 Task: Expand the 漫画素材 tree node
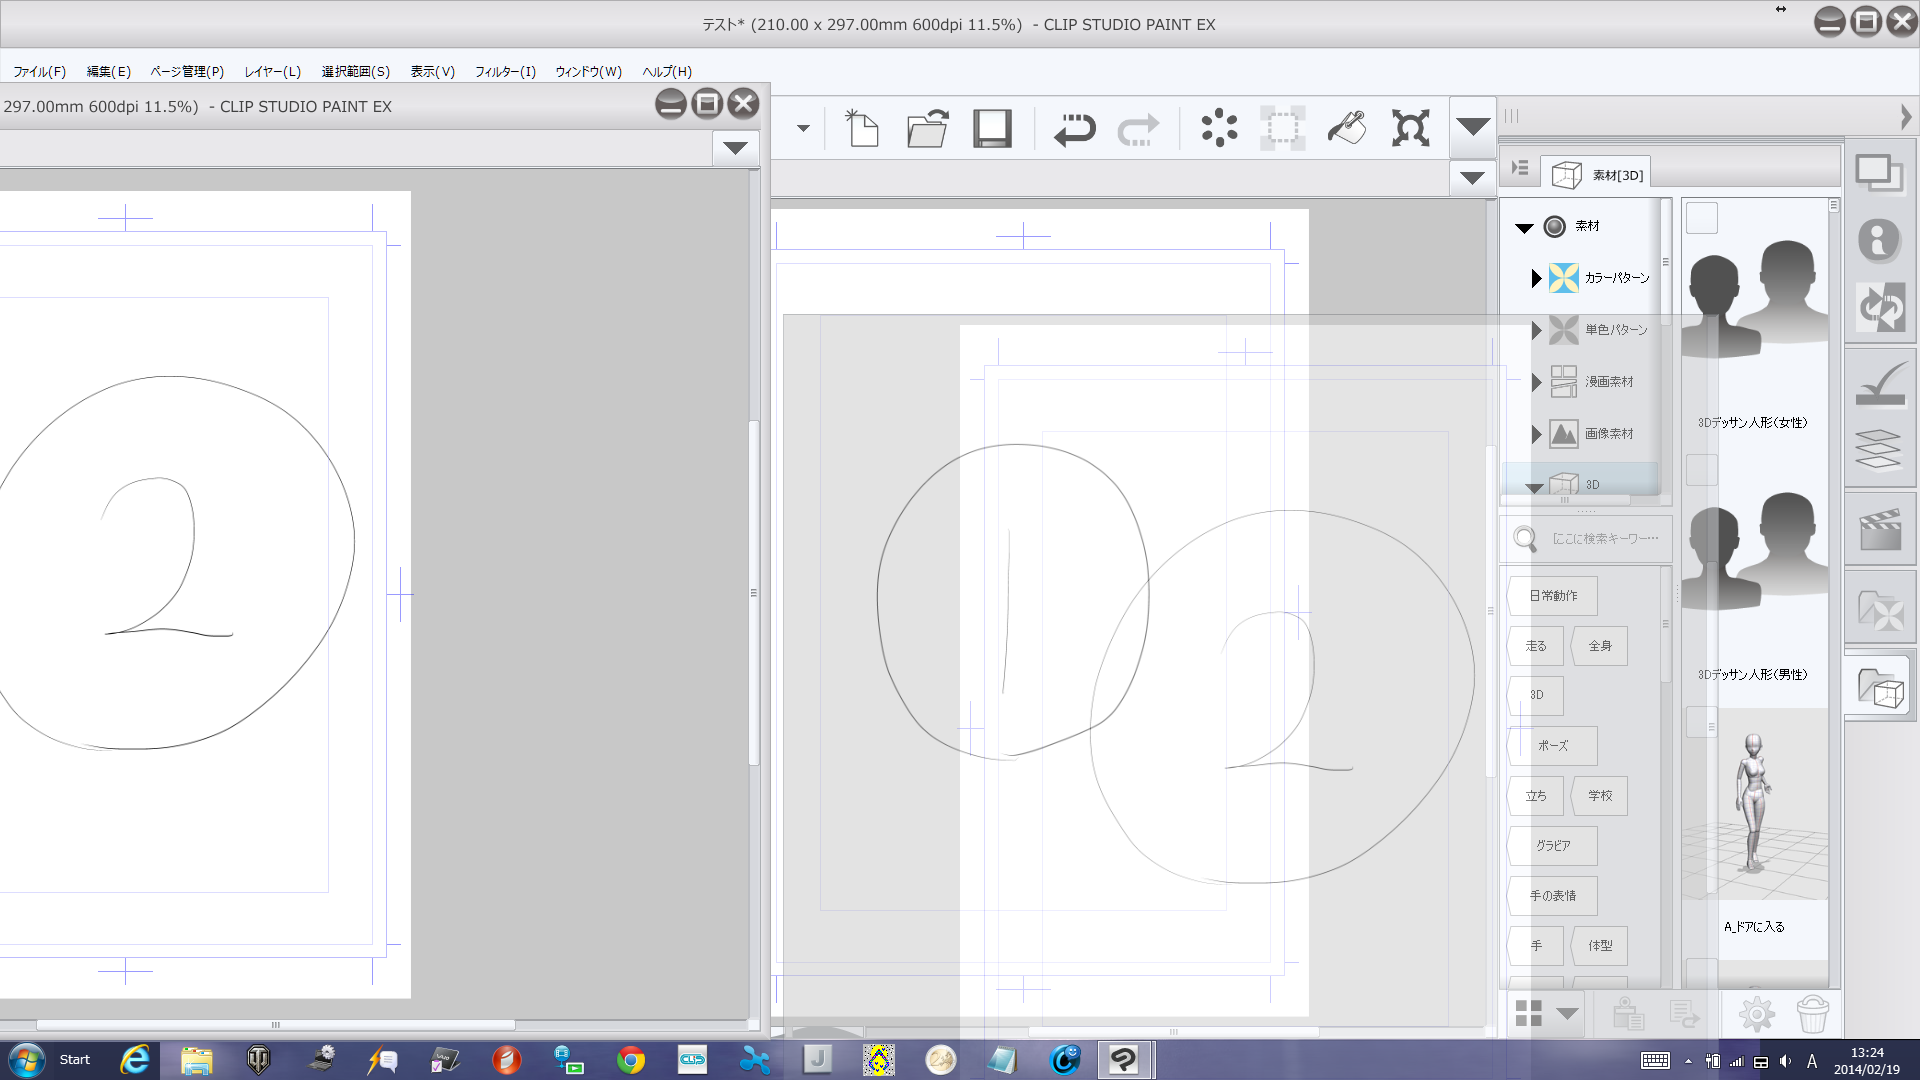[x=1536, y=382]
